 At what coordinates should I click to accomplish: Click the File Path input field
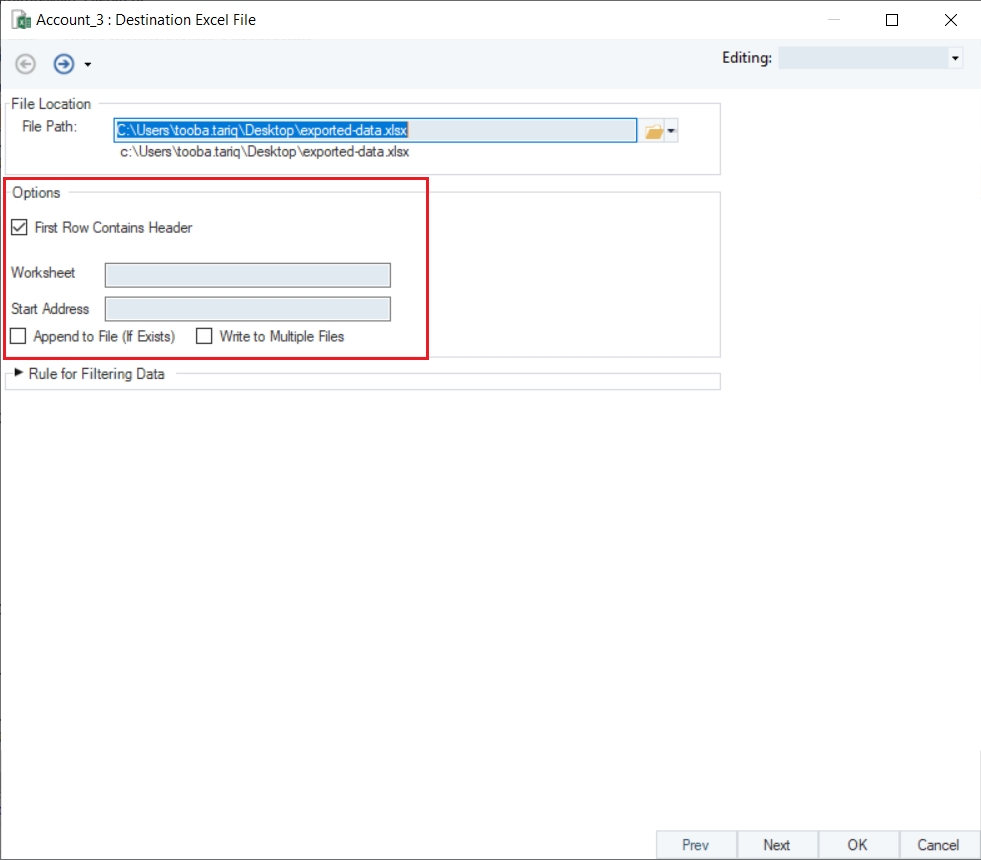pyautogui.click(x=375, y=130)
